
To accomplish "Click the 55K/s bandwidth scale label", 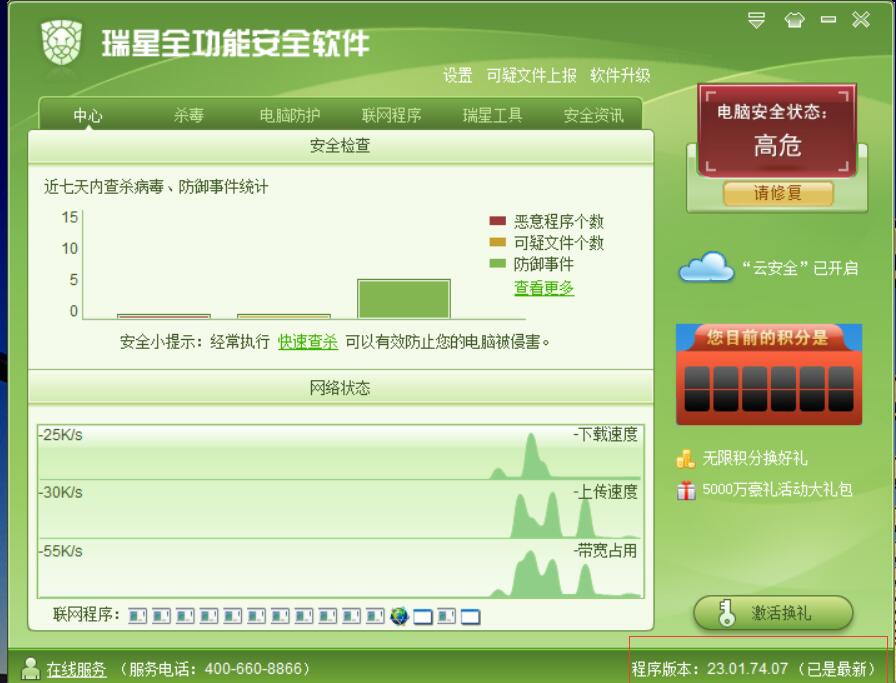I will pos(61,551).
